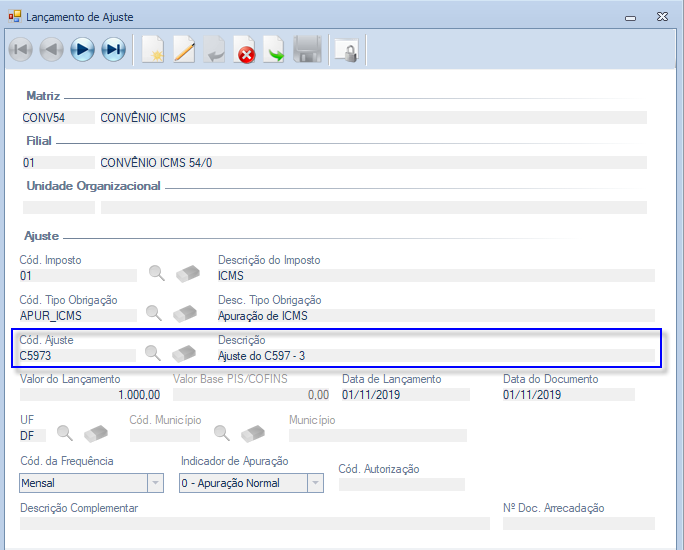Click Unidade Organizacional description field
Viewport: 684px width, 550px height.
(373, 207)
